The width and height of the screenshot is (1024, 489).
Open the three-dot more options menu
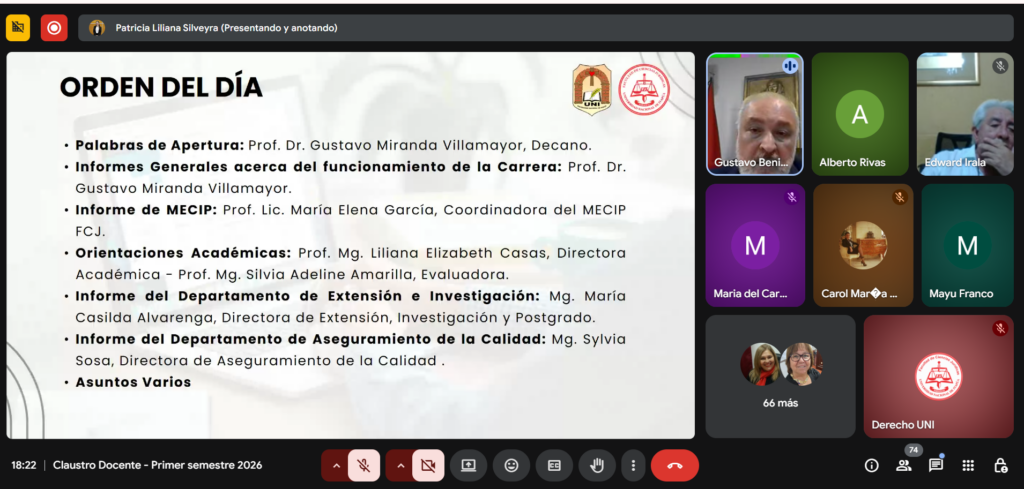click(x=632, y=465)
